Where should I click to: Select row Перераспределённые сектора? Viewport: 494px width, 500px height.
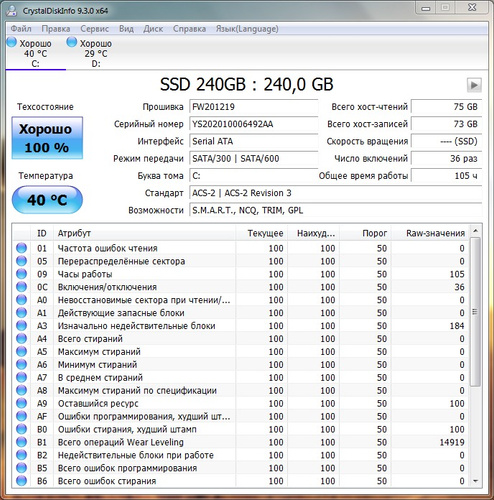tap(241, 261)
